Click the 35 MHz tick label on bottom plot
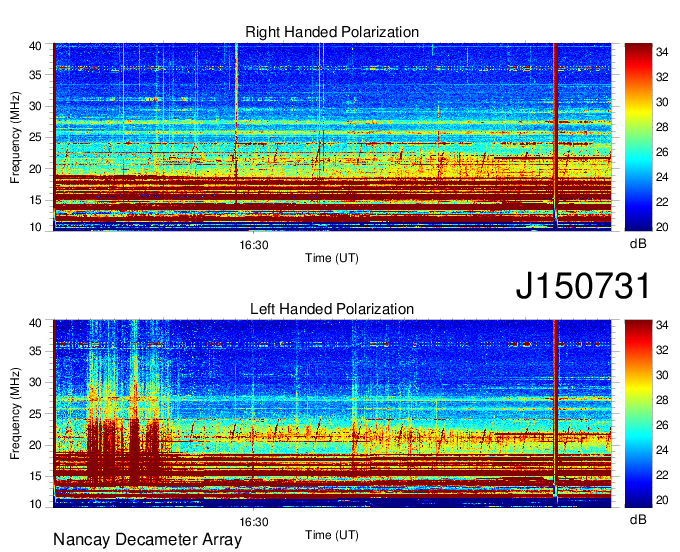Image resolution: width=680 pixels, height=552 pixels. [35, 350]
